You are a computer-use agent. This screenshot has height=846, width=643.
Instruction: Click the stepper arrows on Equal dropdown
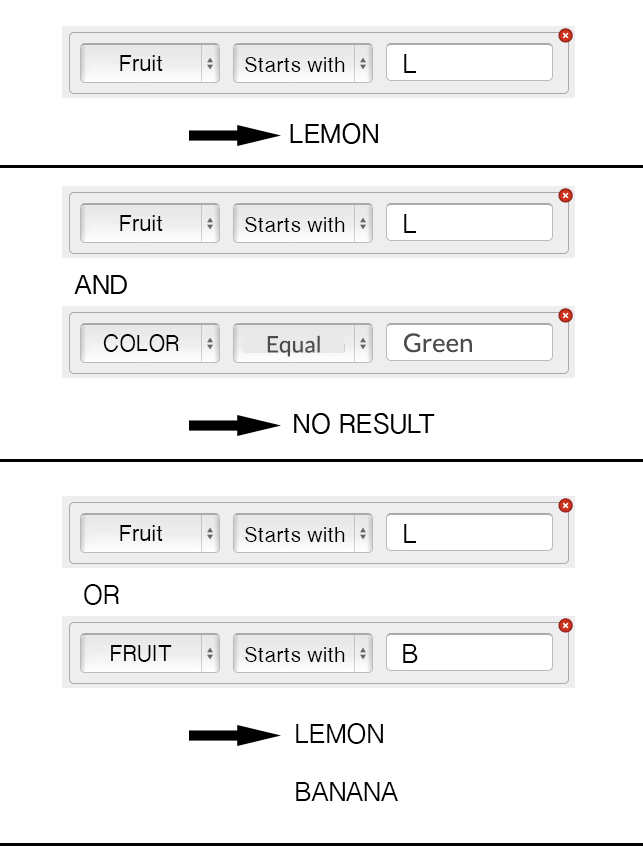[x=363, y=343]
